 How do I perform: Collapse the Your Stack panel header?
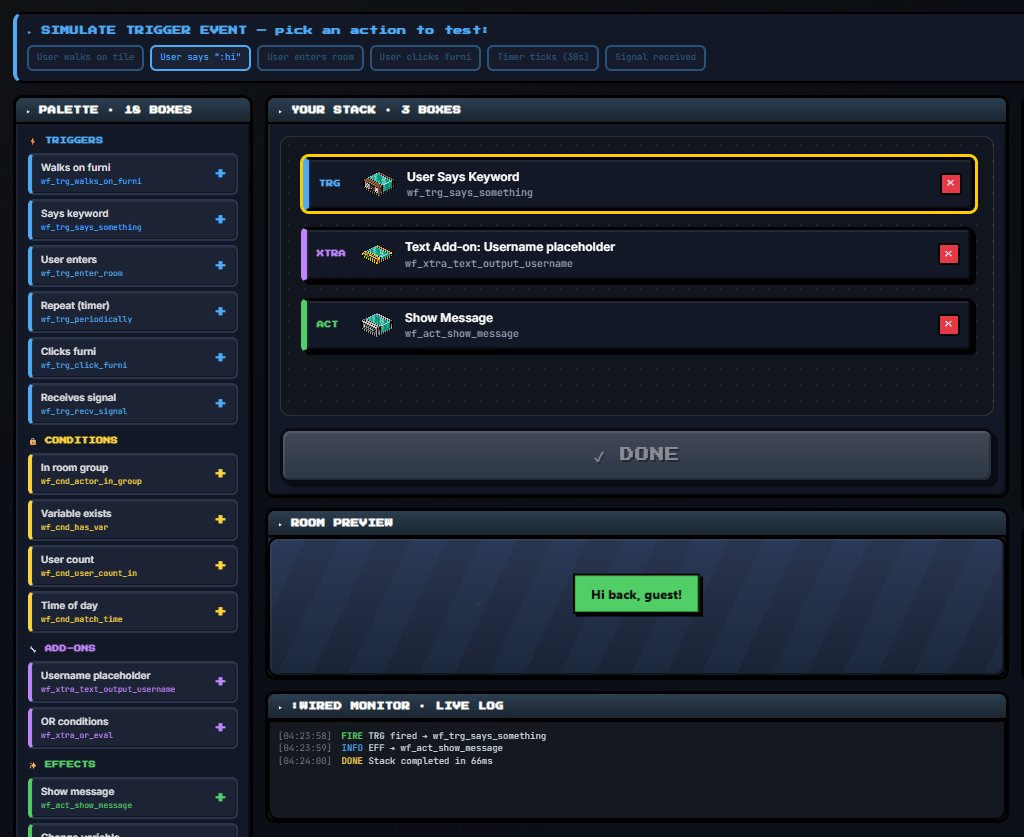coord(637,110)
